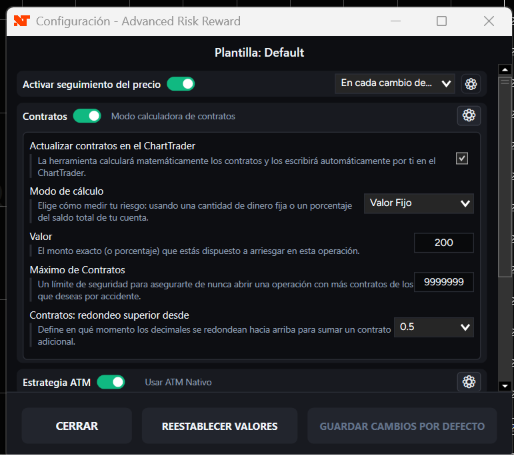Open the redondeo superior '0.5' dropdown
Viewport: 514px width, 455px height.
point(434,327)
